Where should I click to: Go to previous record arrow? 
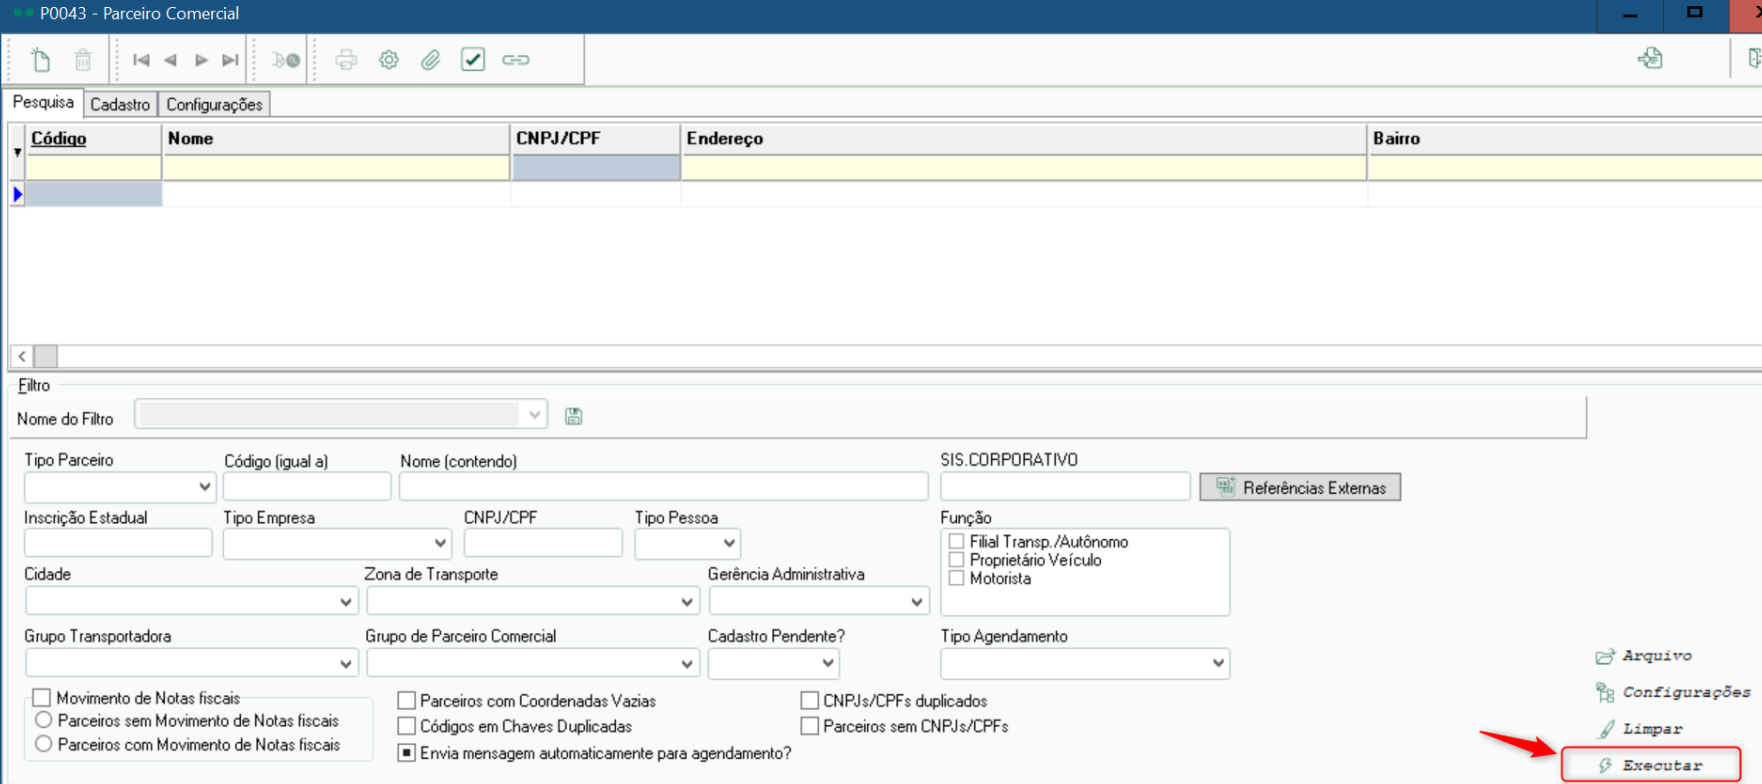coord(171,60)
